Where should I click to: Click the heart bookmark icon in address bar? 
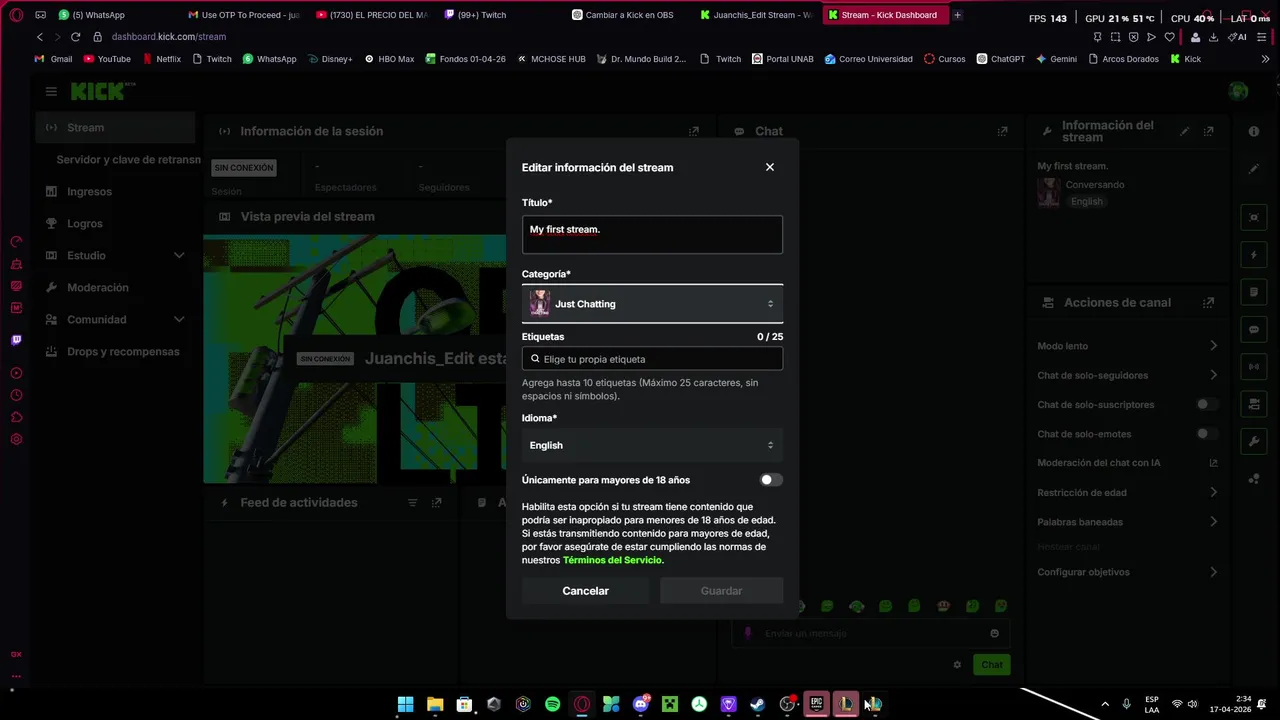(x=1170, y=37)
